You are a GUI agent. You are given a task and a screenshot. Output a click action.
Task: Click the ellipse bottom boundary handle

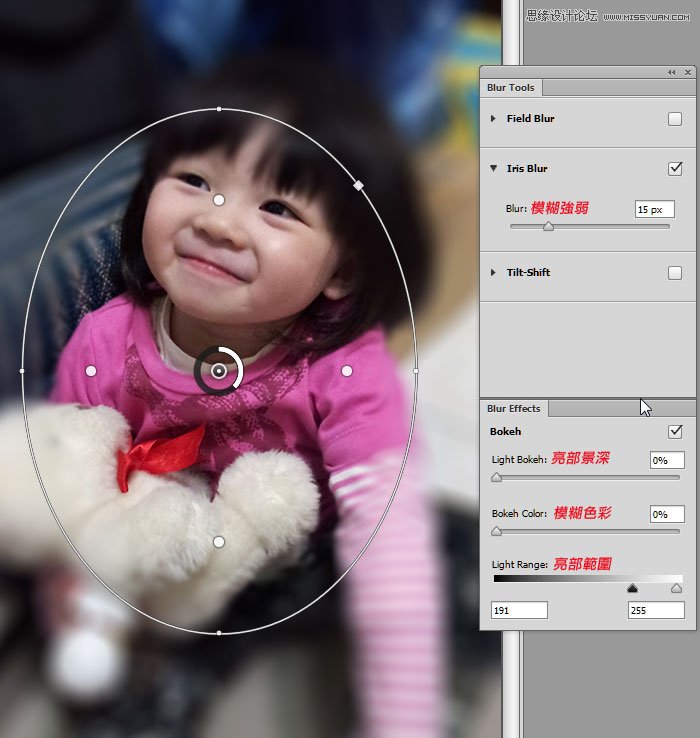point(219,633)
